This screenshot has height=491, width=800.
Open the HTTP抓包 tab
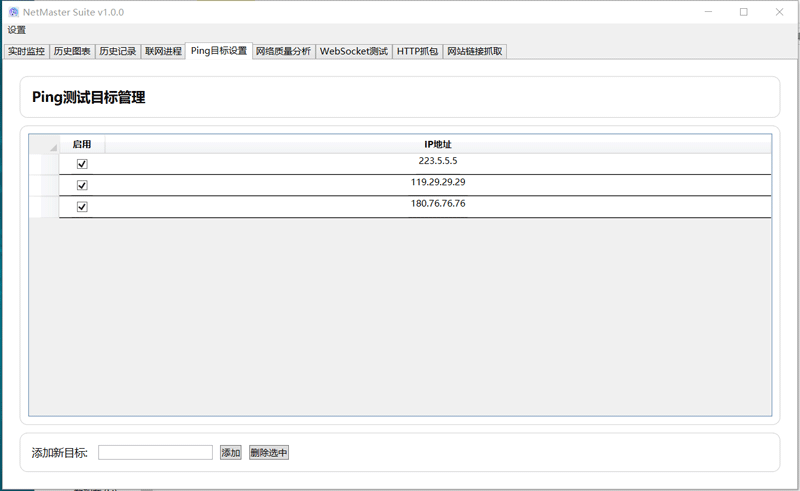[x=417, y=51]
